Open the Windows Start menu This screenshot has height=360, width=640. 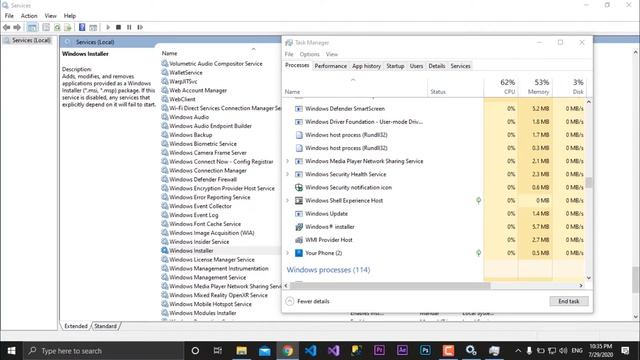click(x=11, y=351)
